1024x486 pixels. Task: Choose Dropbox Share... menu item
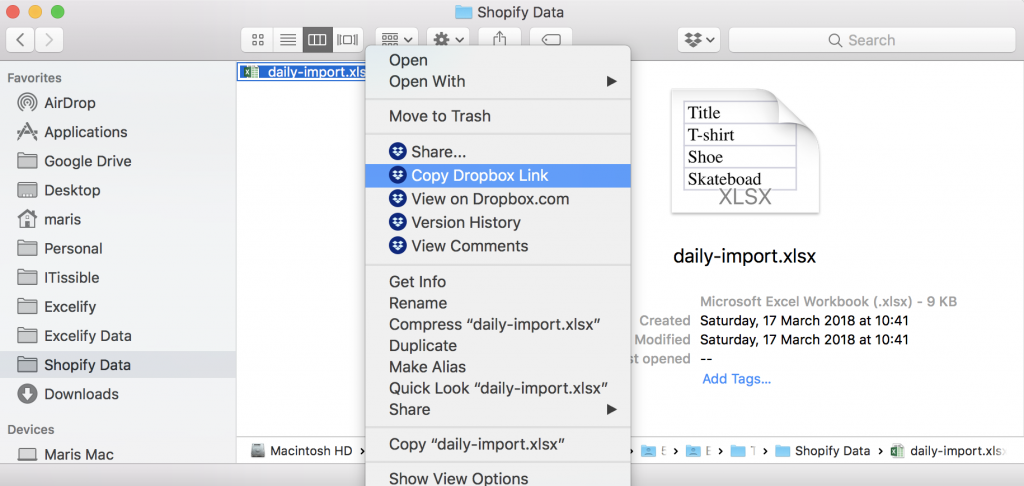(x=498, y=152)
